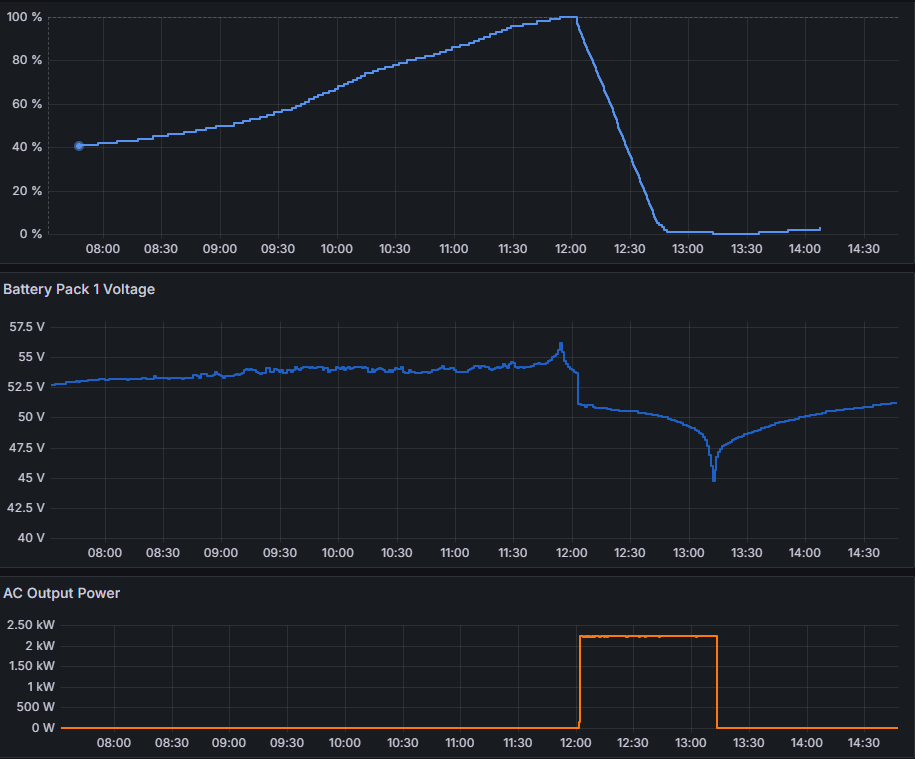Click 13:00 on the percentage chart time axis
This screenshot has width=915, height=759.
(x=687, y=249)
